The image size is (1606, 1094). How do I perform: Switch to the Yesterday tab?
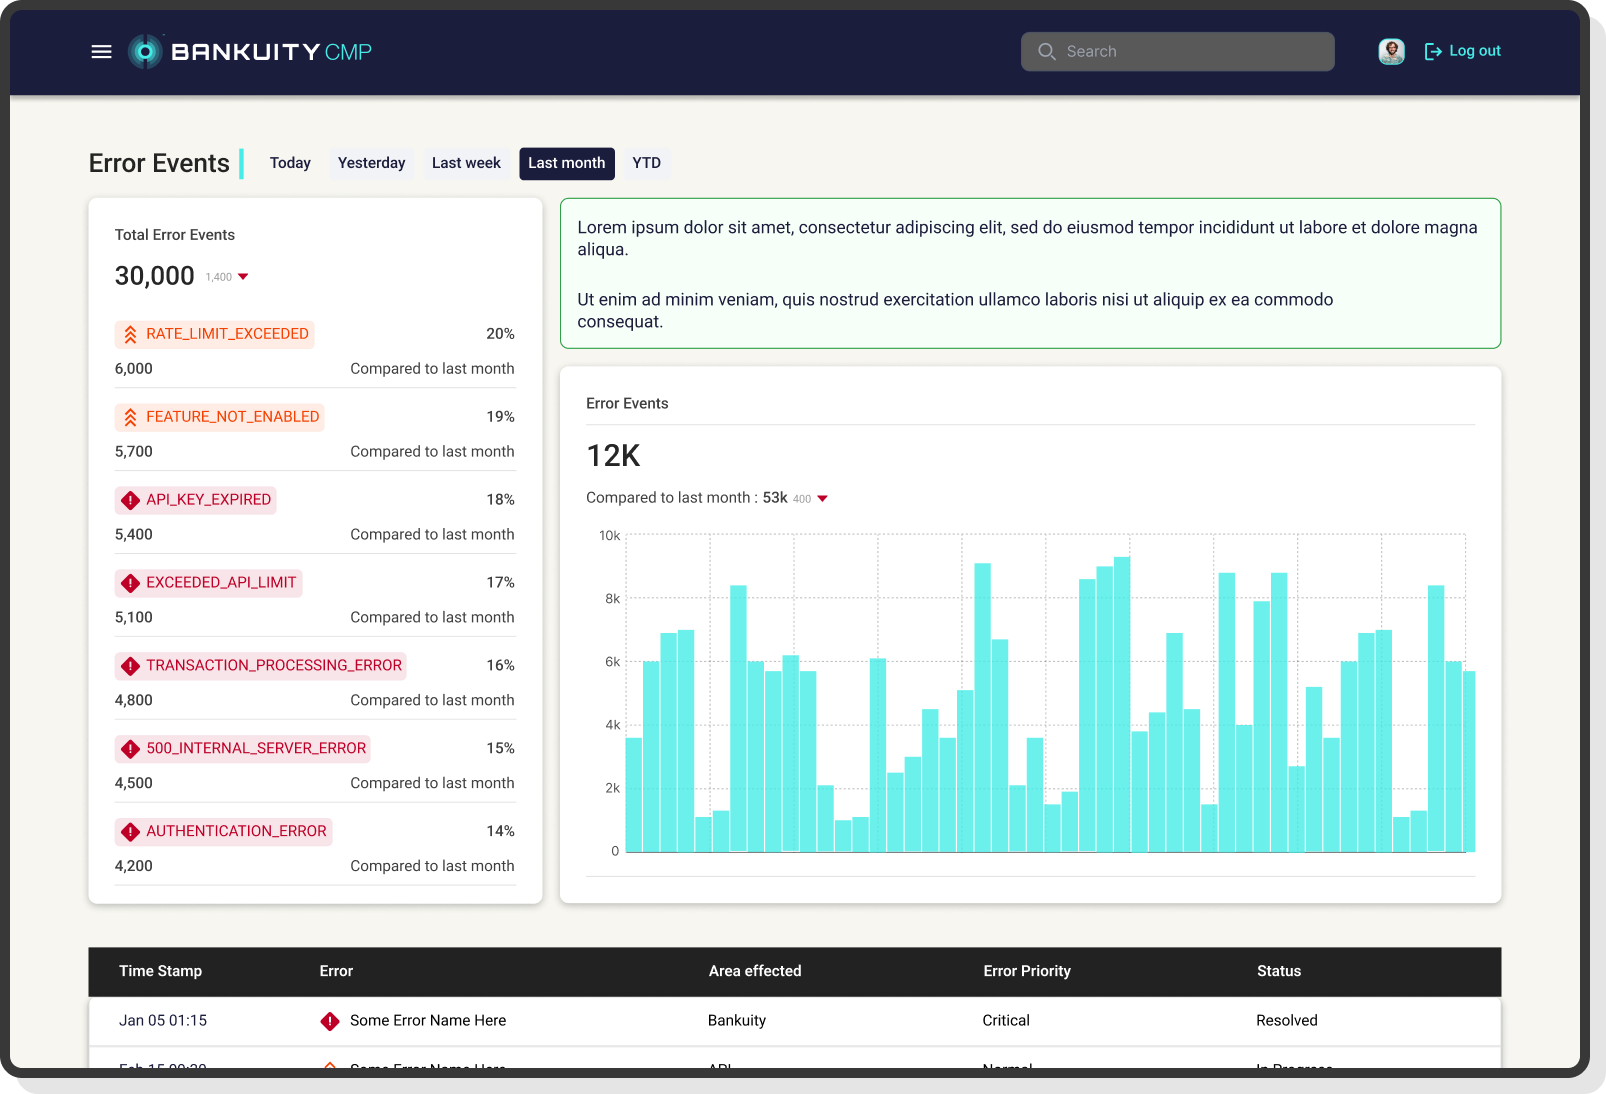click(x=371, y=163)
